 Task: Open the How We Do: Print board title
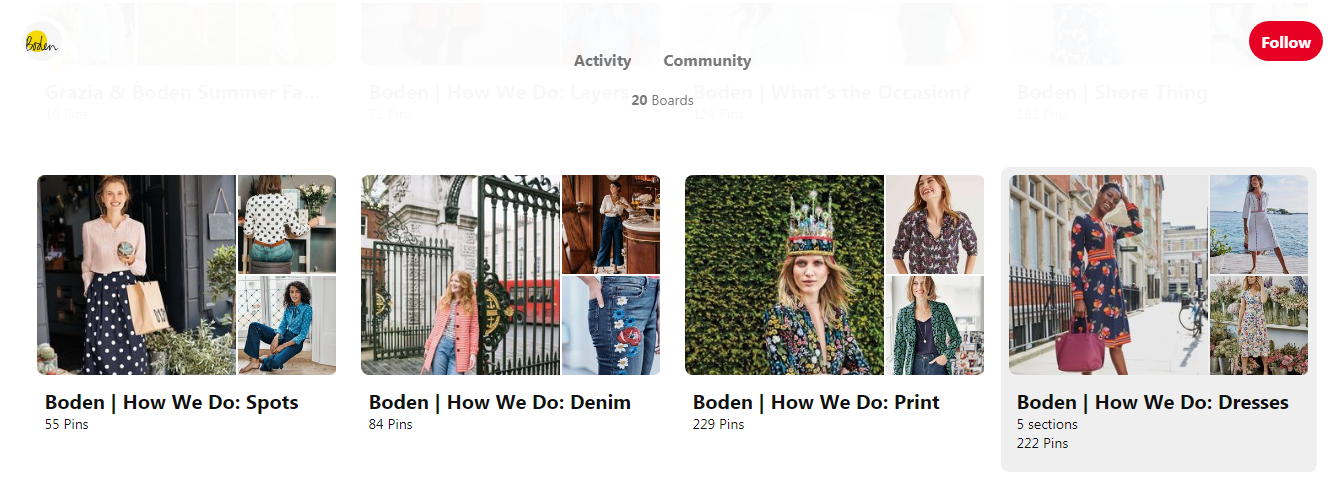click(816, 402)
